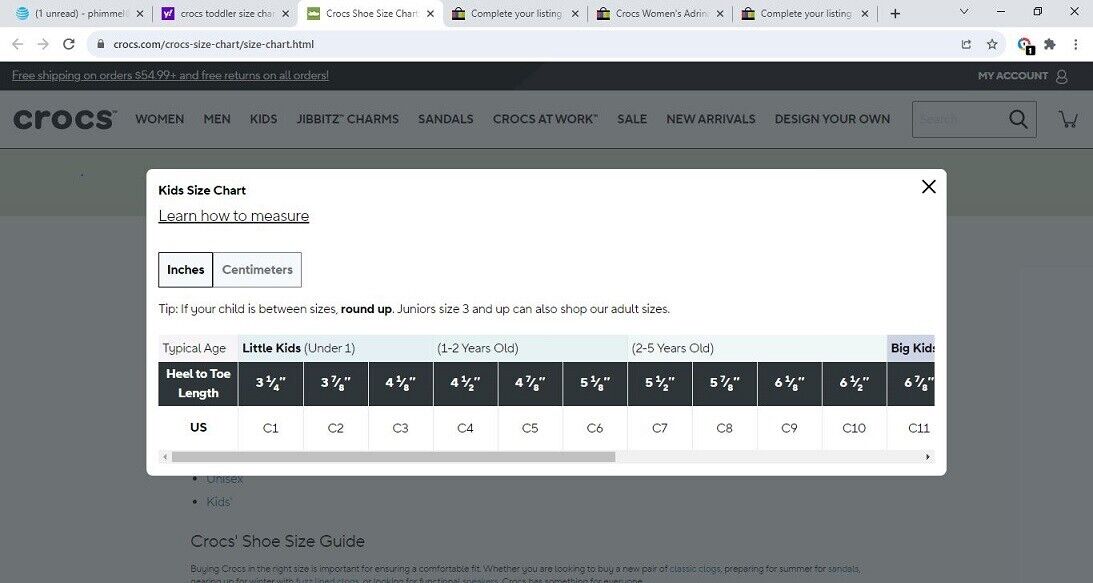Close the crocs toddler size chart tab

(285, 13)
